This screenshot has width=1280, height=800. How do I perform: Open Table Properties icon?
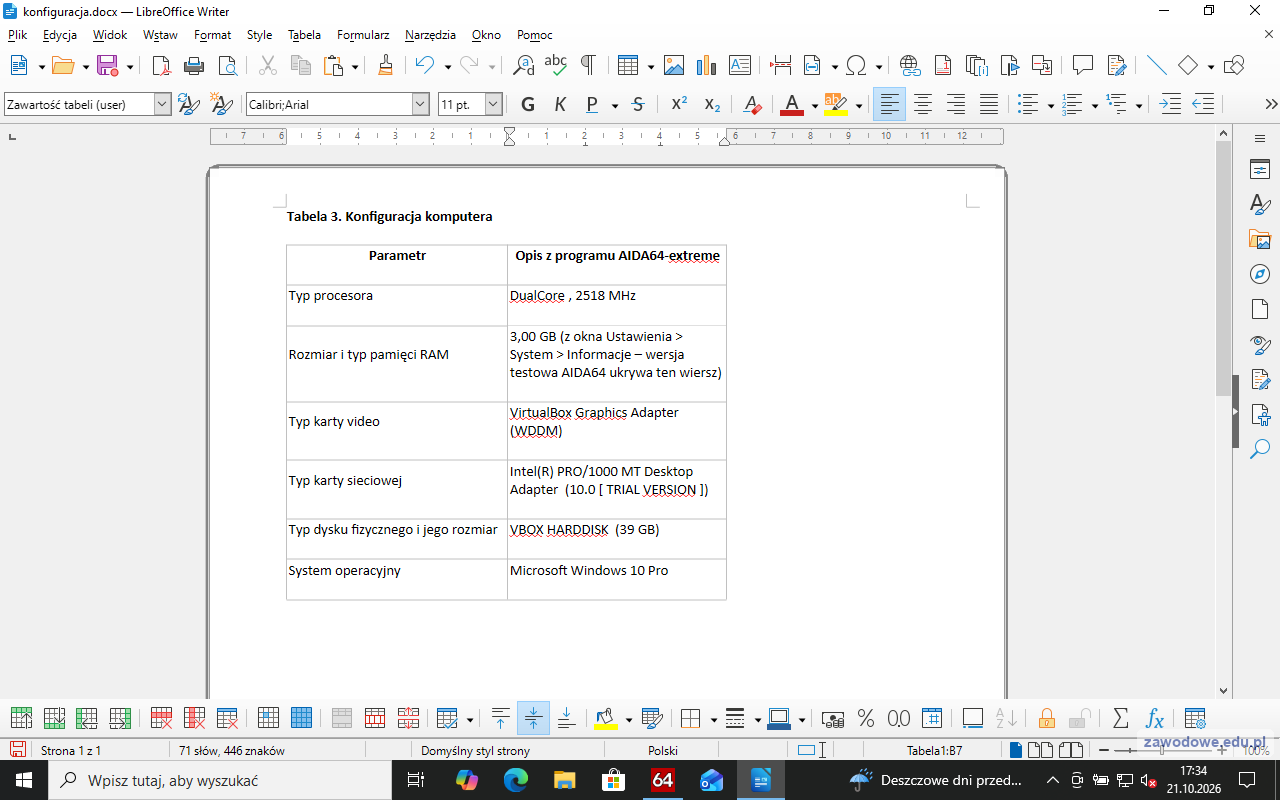(1194, 718)
